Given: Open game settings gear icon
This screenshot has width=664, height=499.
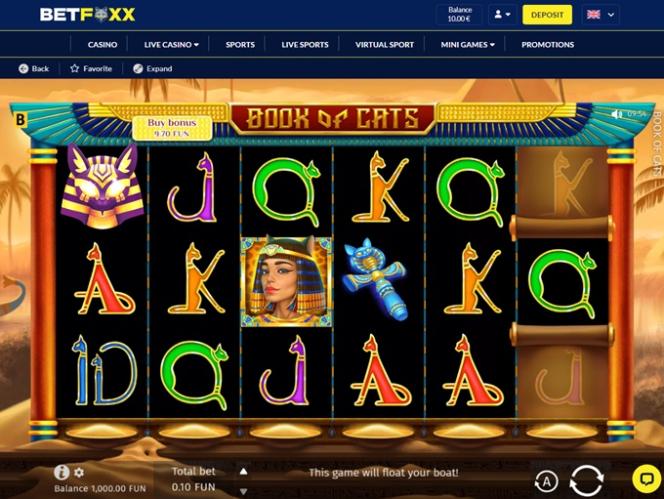Looking at the screenshot, I should 79,472.
